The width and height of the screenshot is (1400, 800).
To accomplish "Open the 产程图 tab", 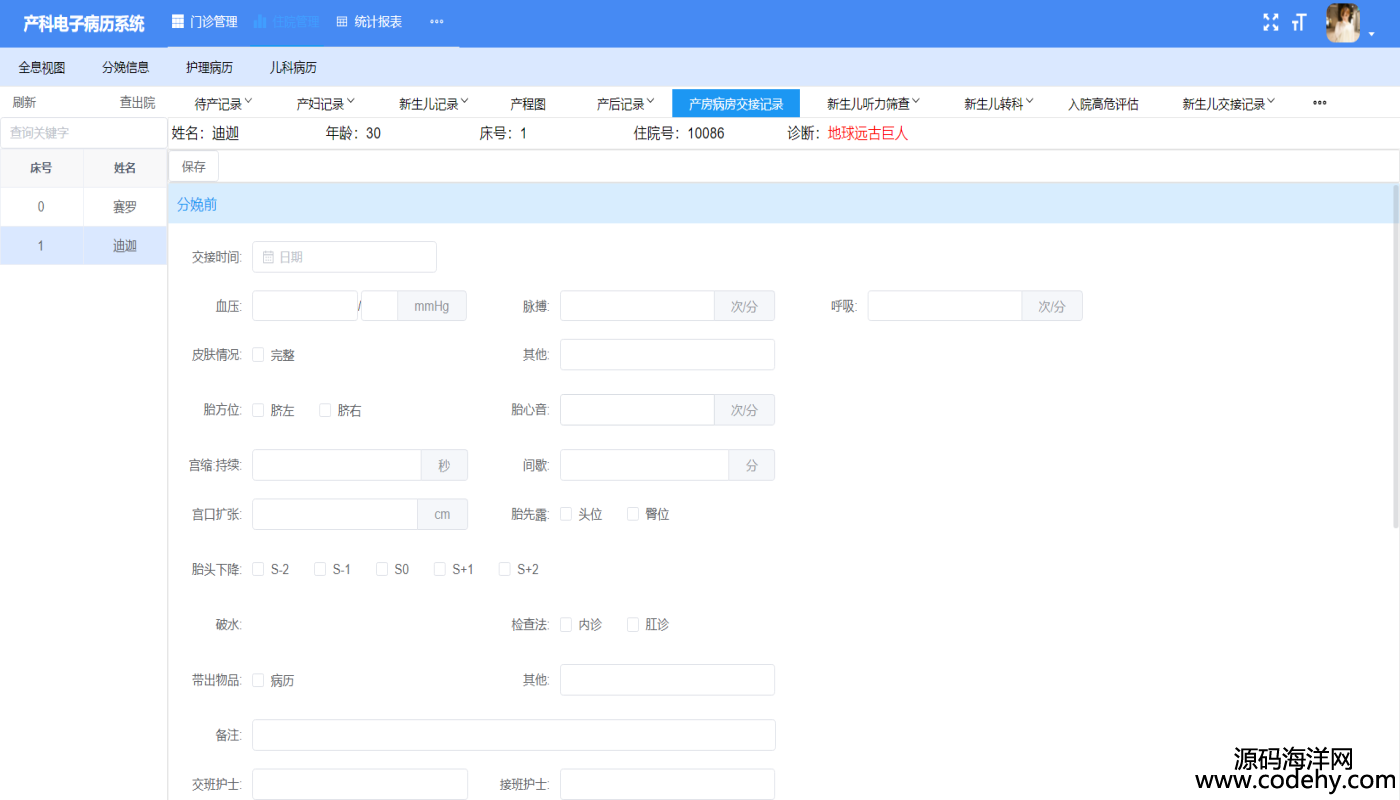I will tap(528, 104).
